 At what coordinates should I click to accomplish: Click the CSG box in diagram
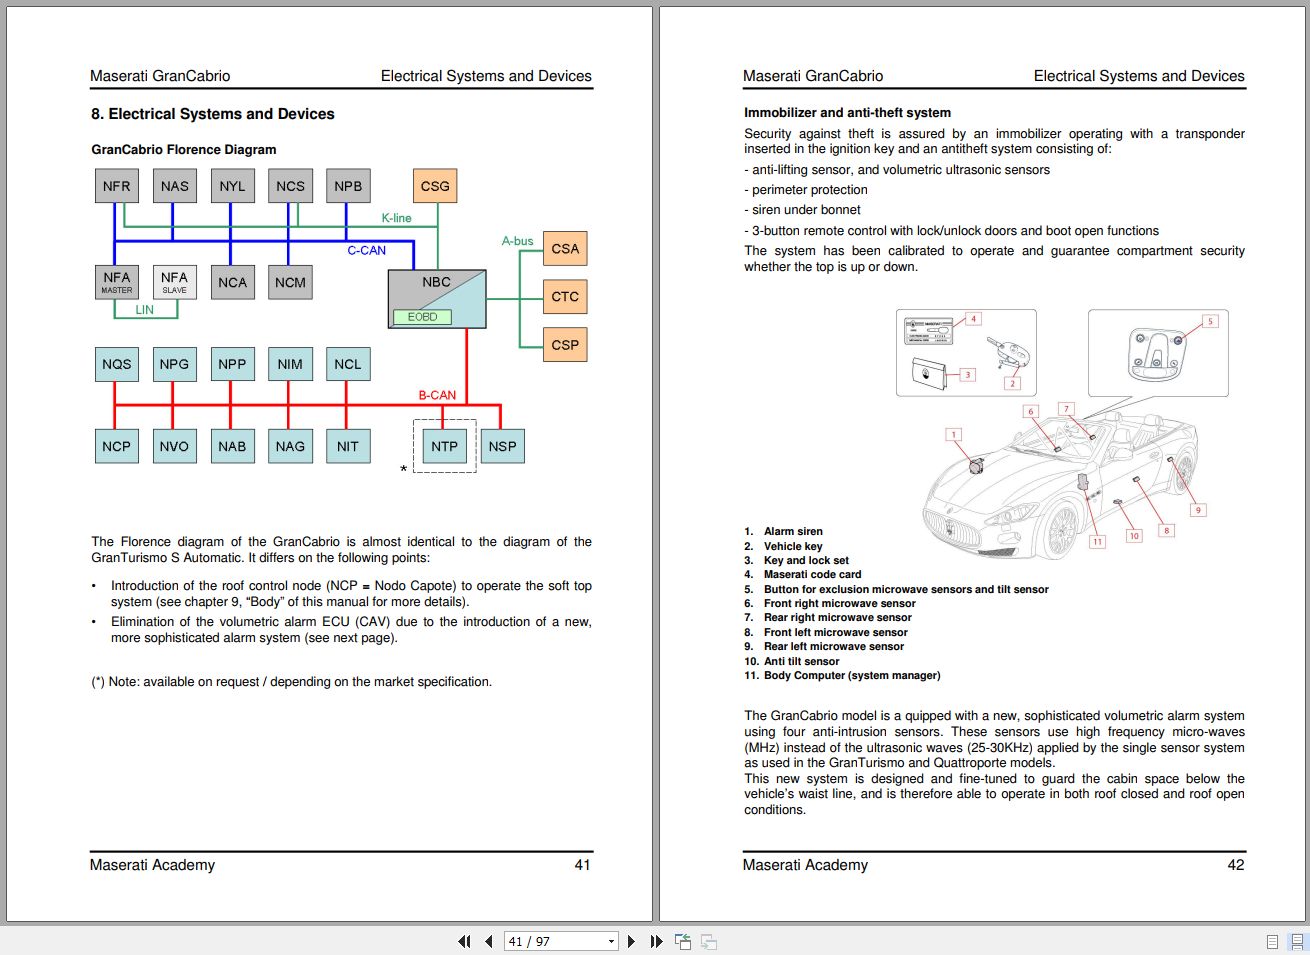coord(435,186)
